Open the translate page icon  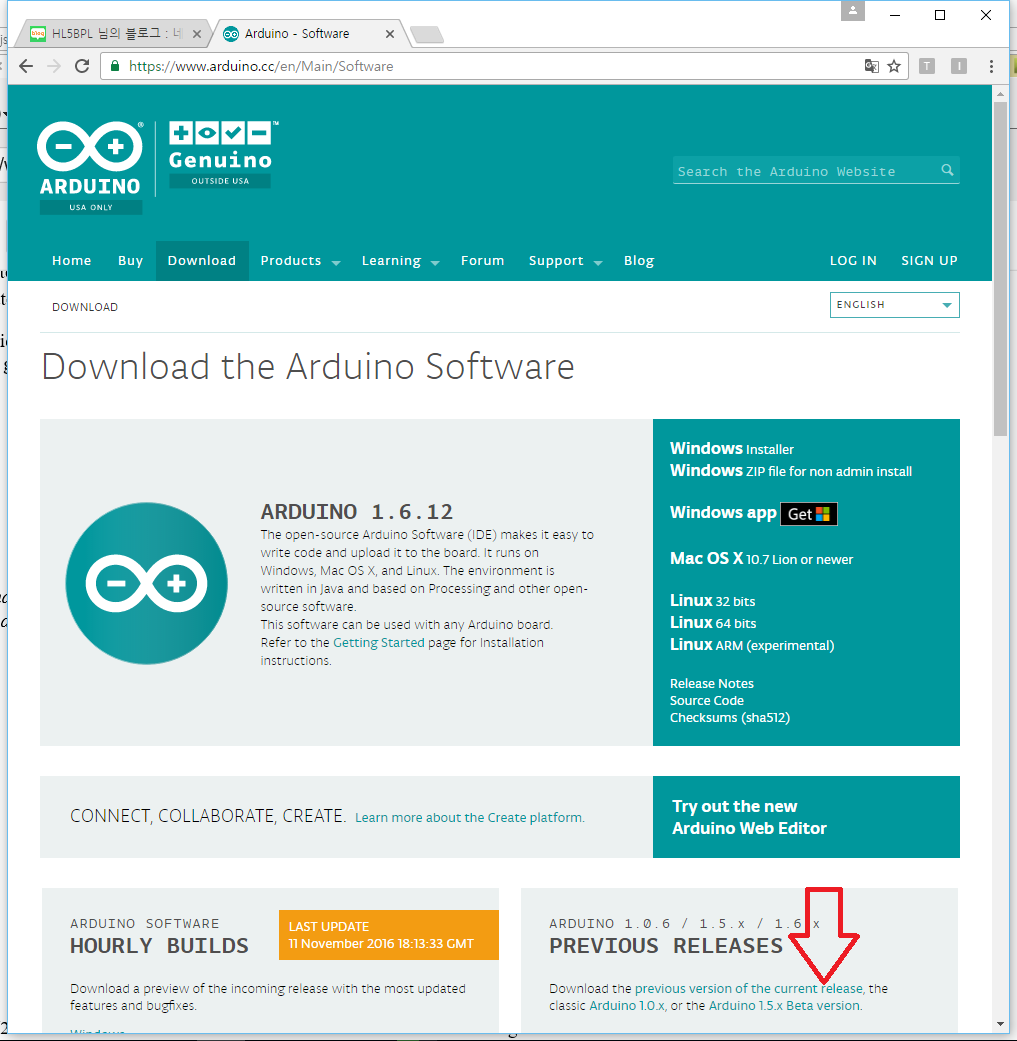pos(872,66)
